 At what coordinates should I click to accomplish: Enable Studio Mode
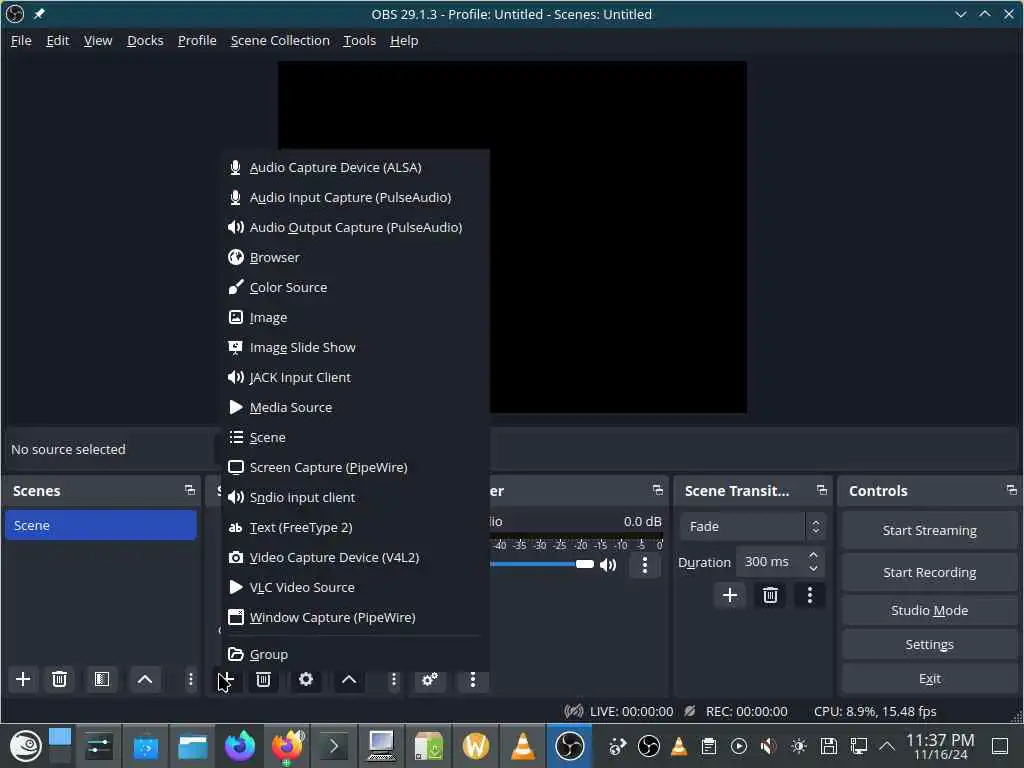929,611
